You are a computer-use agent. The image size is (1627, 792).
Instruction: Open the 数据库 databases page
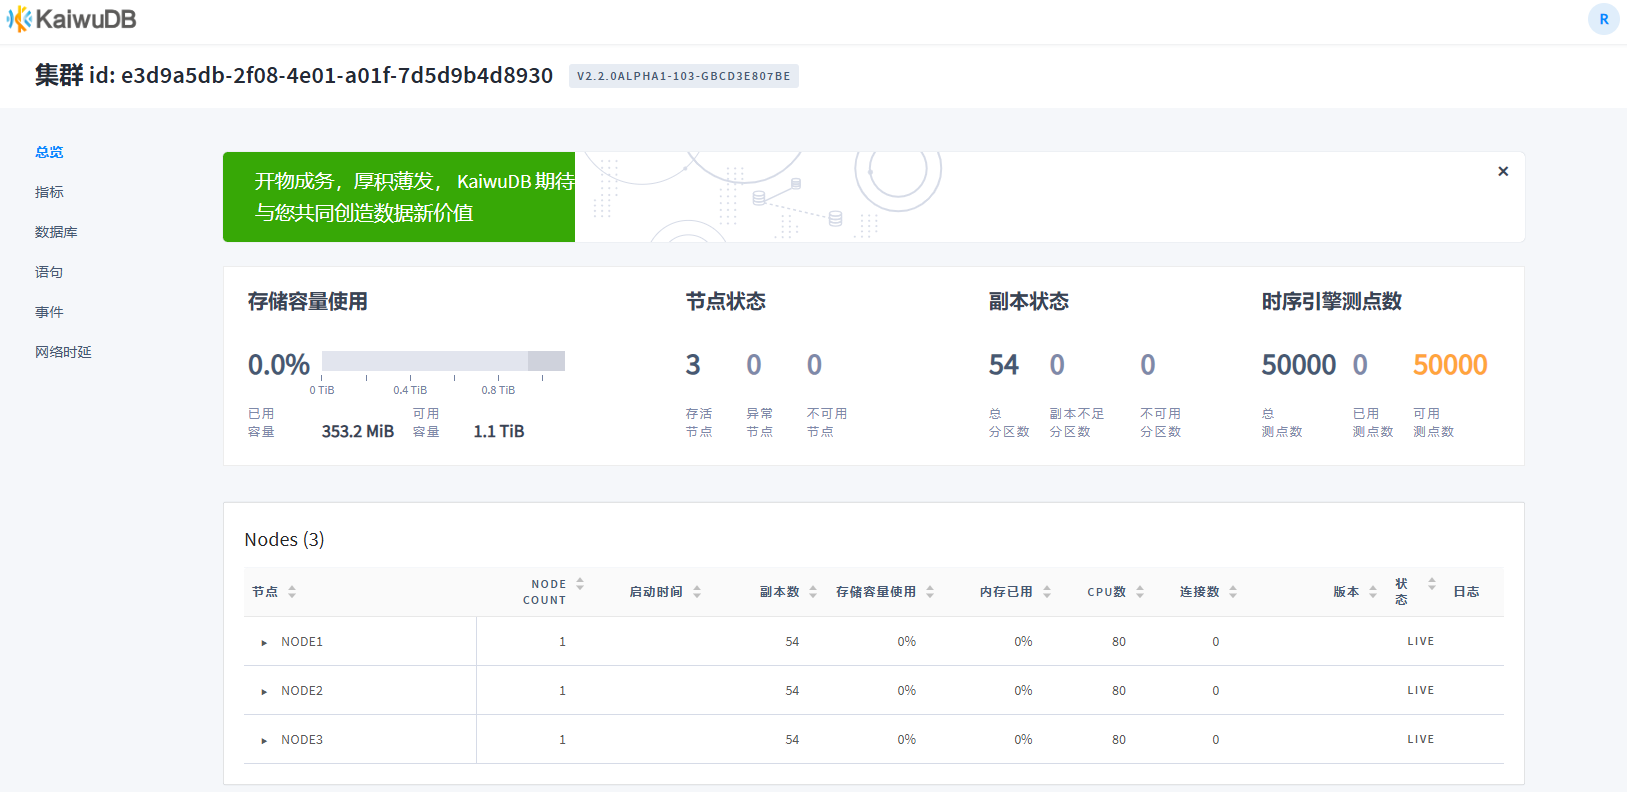(56, 232)
